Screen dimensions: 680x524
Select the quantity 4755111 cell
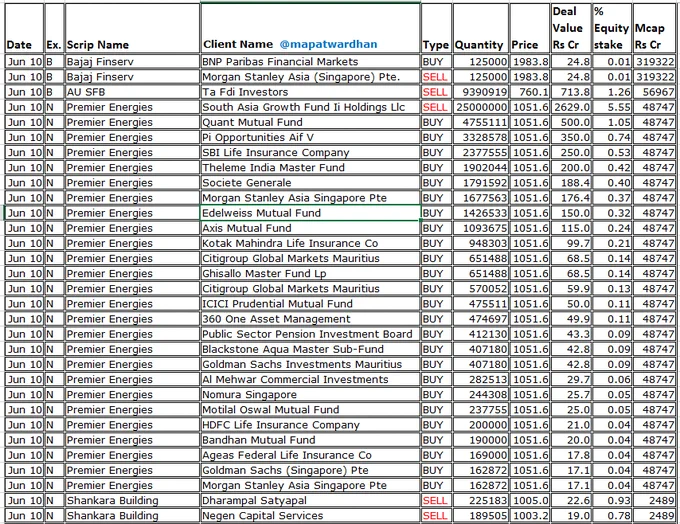click(x=481, y=122)
